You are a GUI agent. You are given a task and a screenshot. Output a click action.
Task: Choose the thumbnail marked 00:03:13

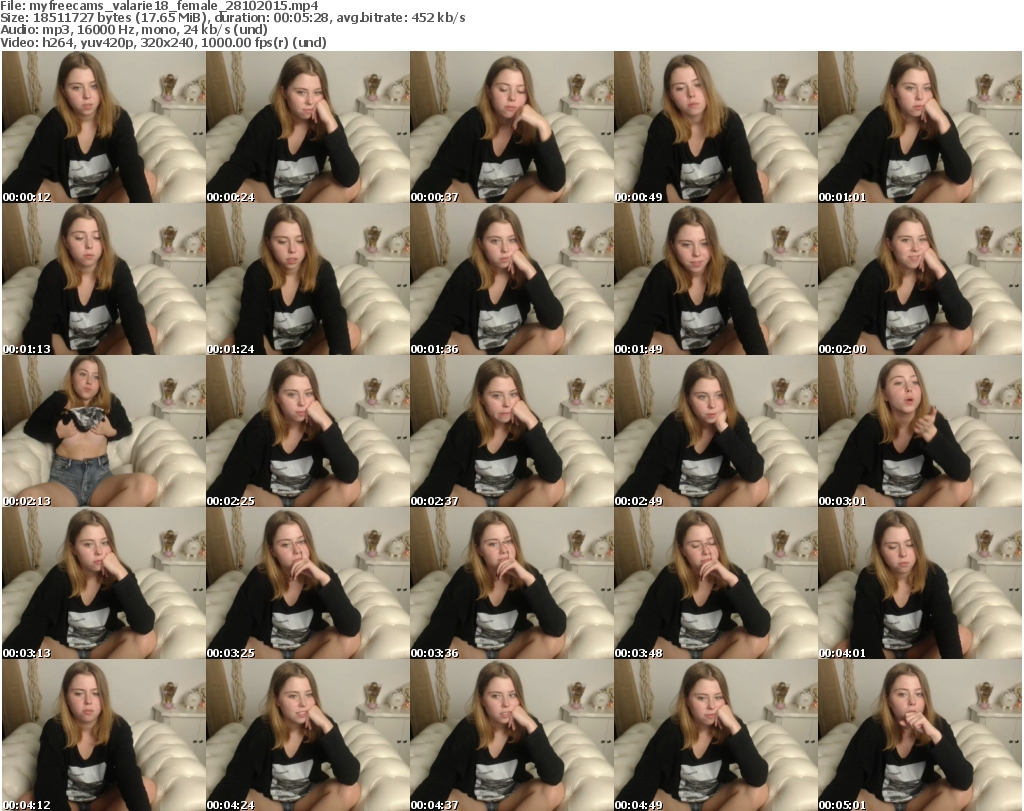tap(104, 583)
